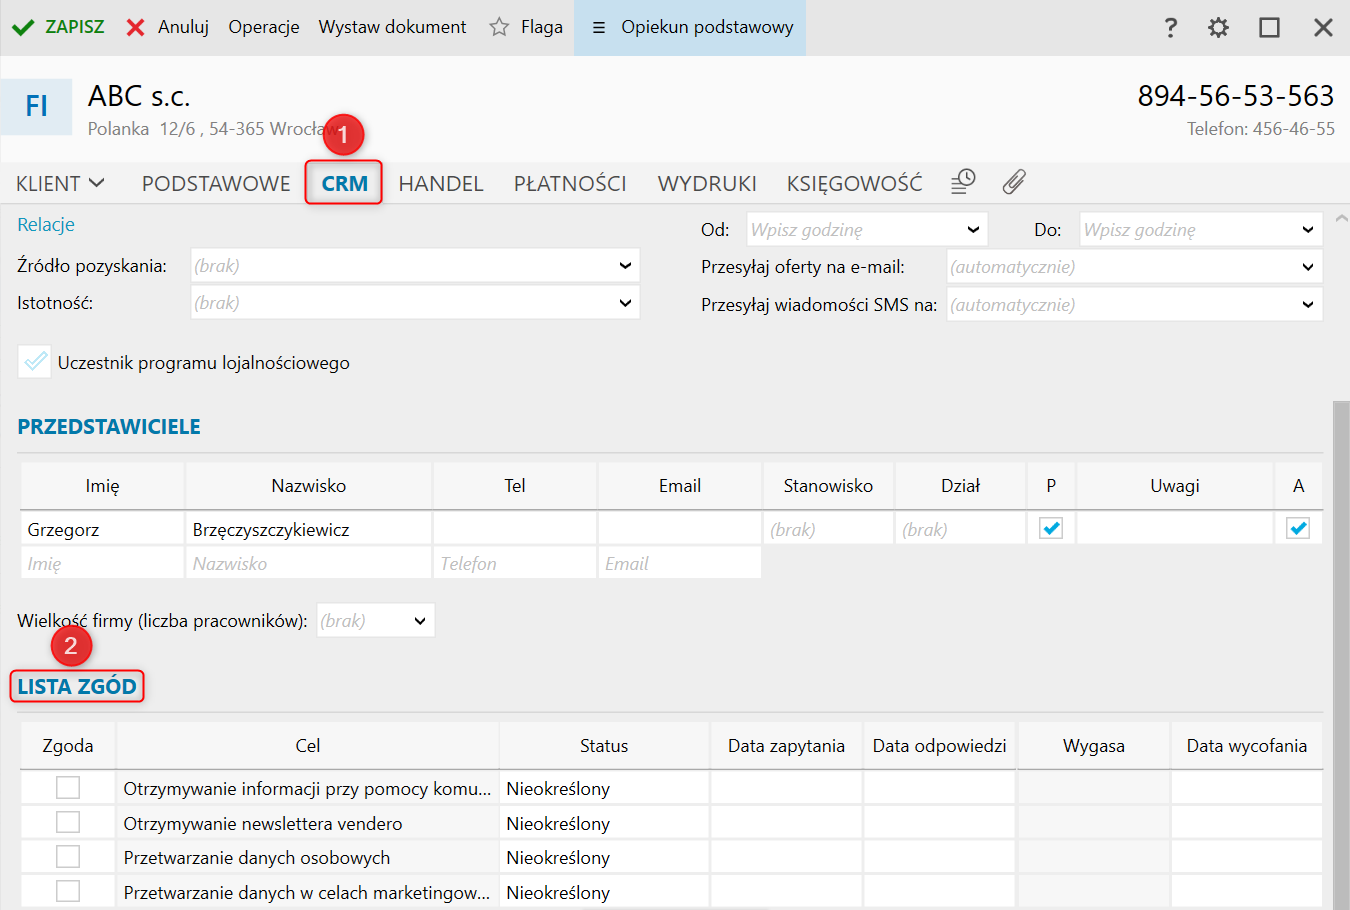
Task: Click new representative Telefon input field
Action: (515, 564)
